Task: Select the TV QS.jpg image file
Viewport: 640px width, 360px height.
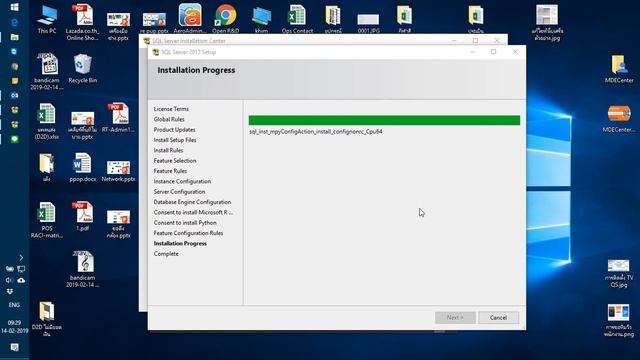Action: click(x=619, y=273)
